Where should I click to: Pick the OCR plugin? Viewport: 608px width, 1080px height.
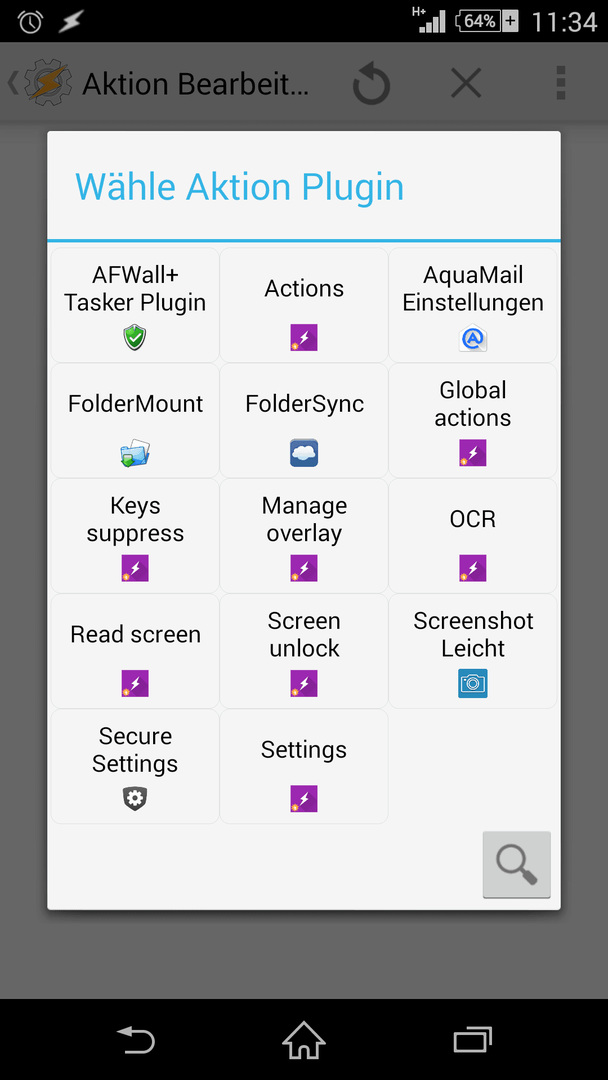[x=473, y=536]
